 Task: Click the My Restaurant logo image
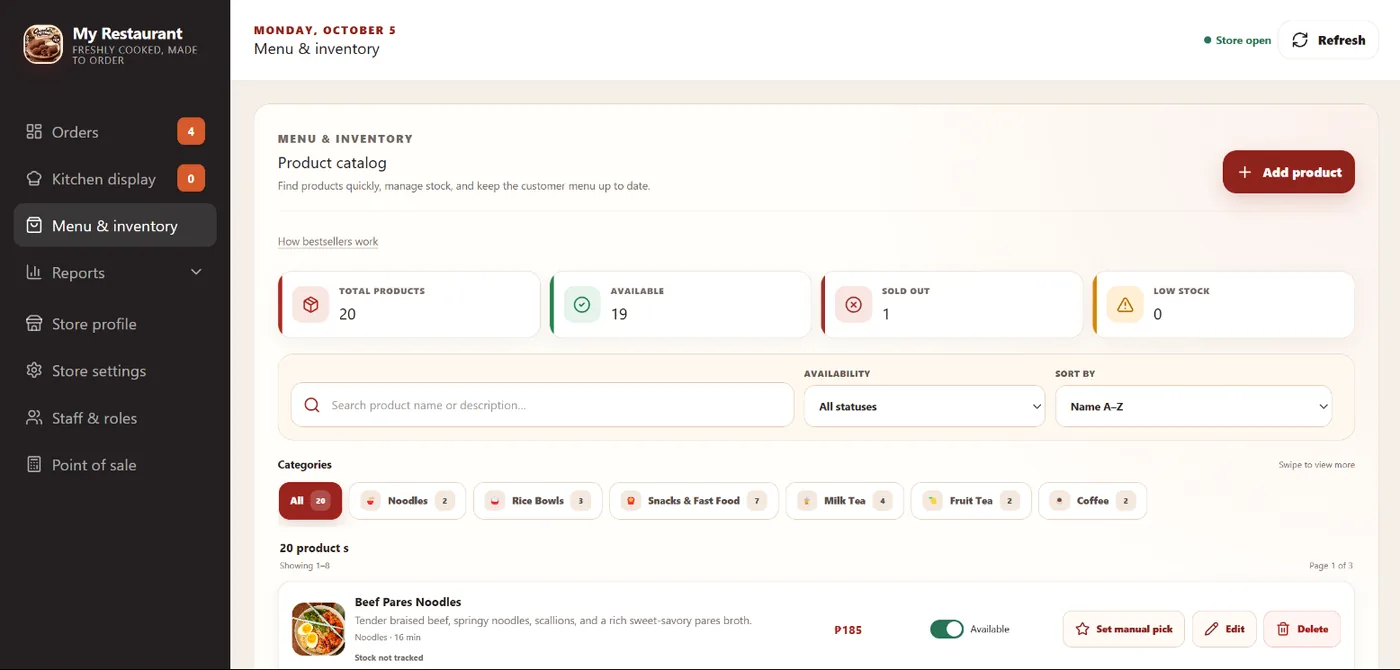point(43,44)
